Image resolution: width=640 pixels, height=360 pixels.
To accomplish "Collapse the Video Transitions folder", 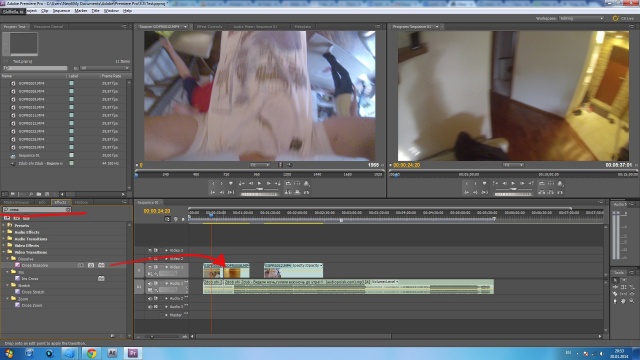I will [4, 252].
